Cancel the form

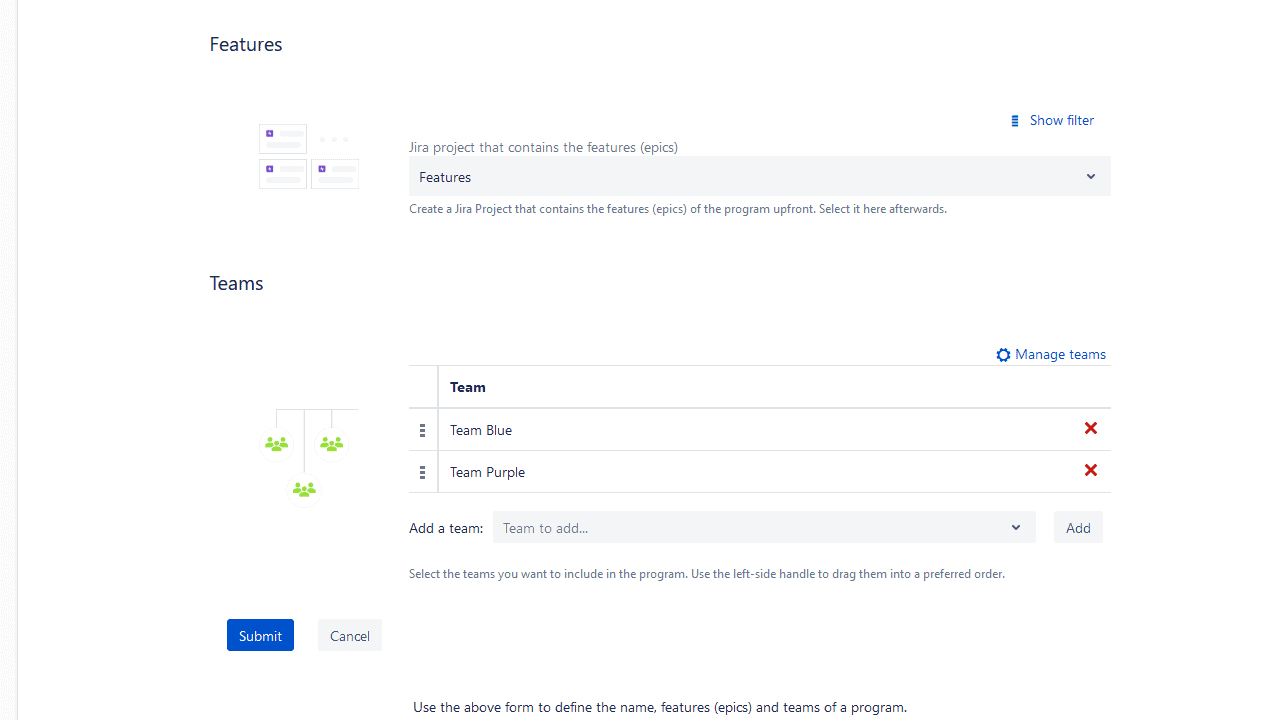(349, 635)
